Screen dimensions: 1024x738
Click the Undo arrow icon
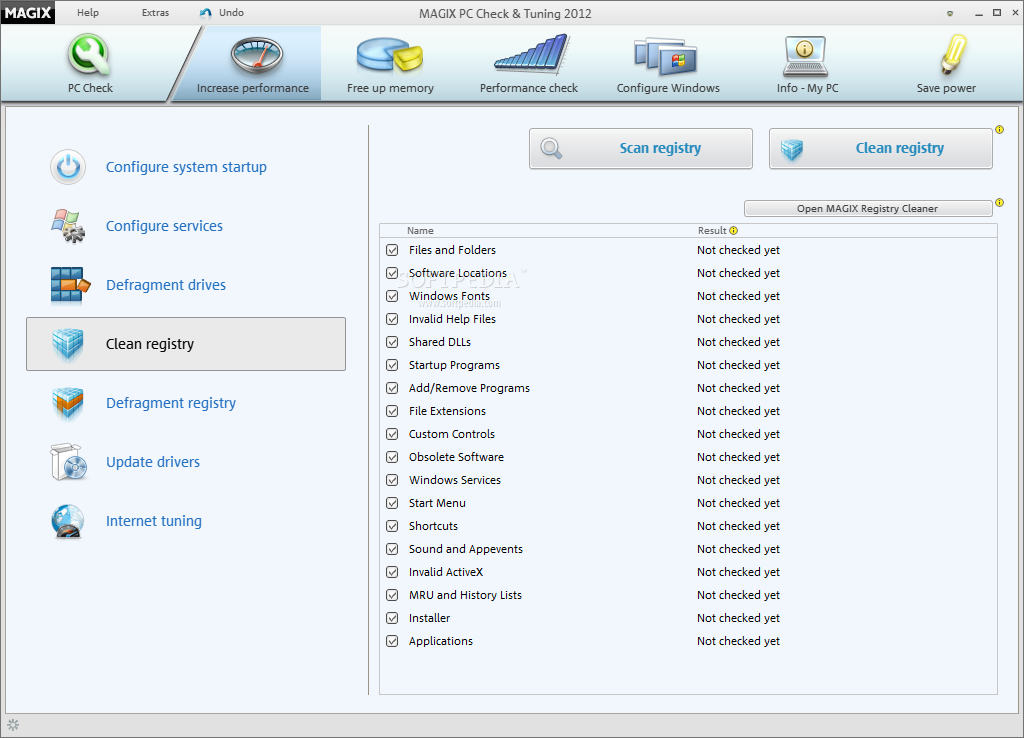[206, 13]
